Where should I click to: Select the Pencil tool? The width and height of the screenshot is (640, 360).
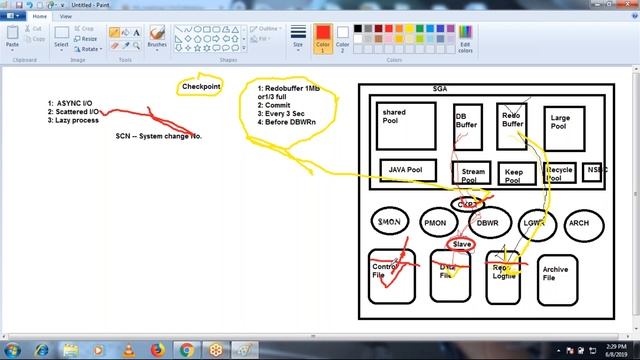point(114,32)
